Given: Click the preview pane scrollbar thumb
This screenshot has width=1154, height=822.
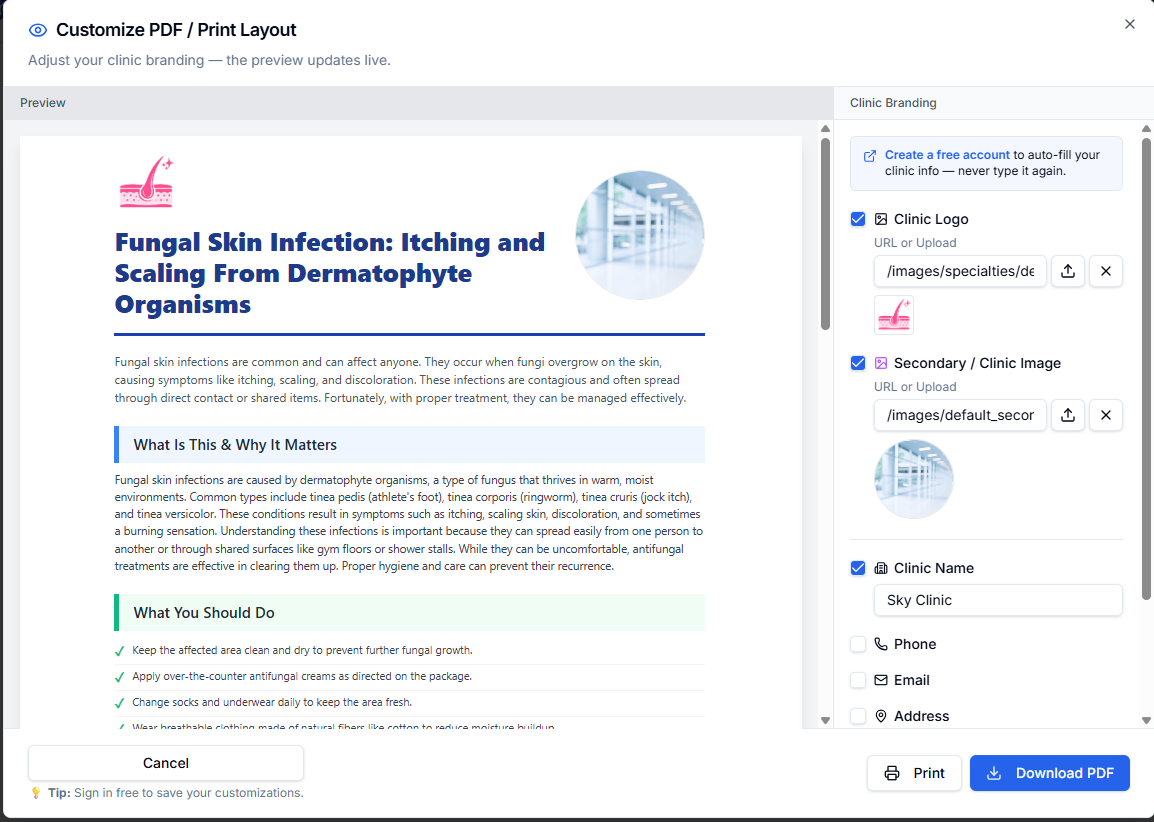Looking at the screenshot, I should pyautogui.click(x=825, y=234).
